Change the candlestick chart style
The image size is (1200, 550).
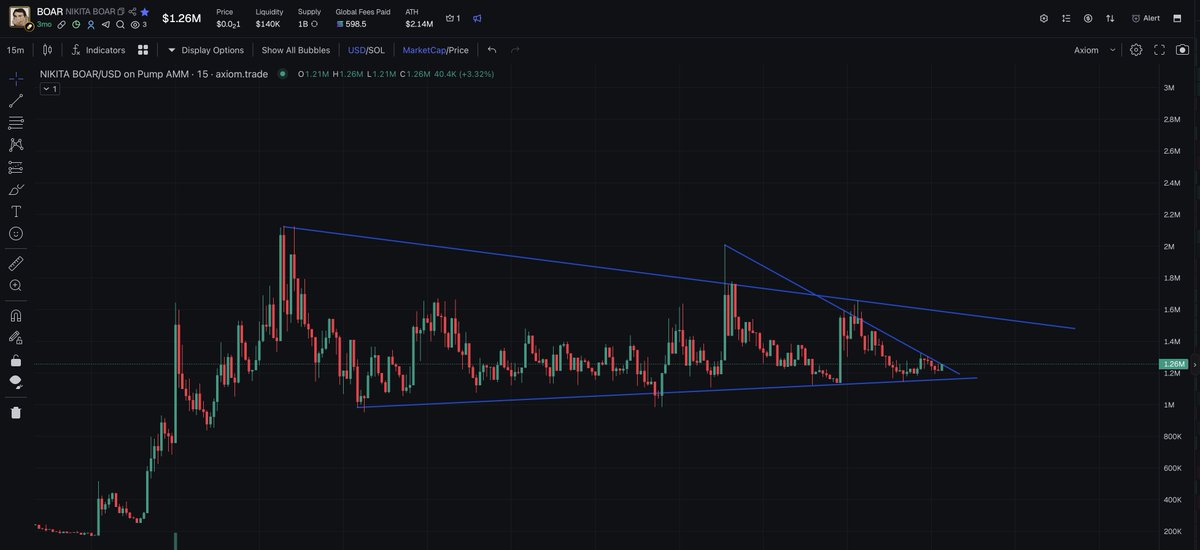click(x=45, y=50)
